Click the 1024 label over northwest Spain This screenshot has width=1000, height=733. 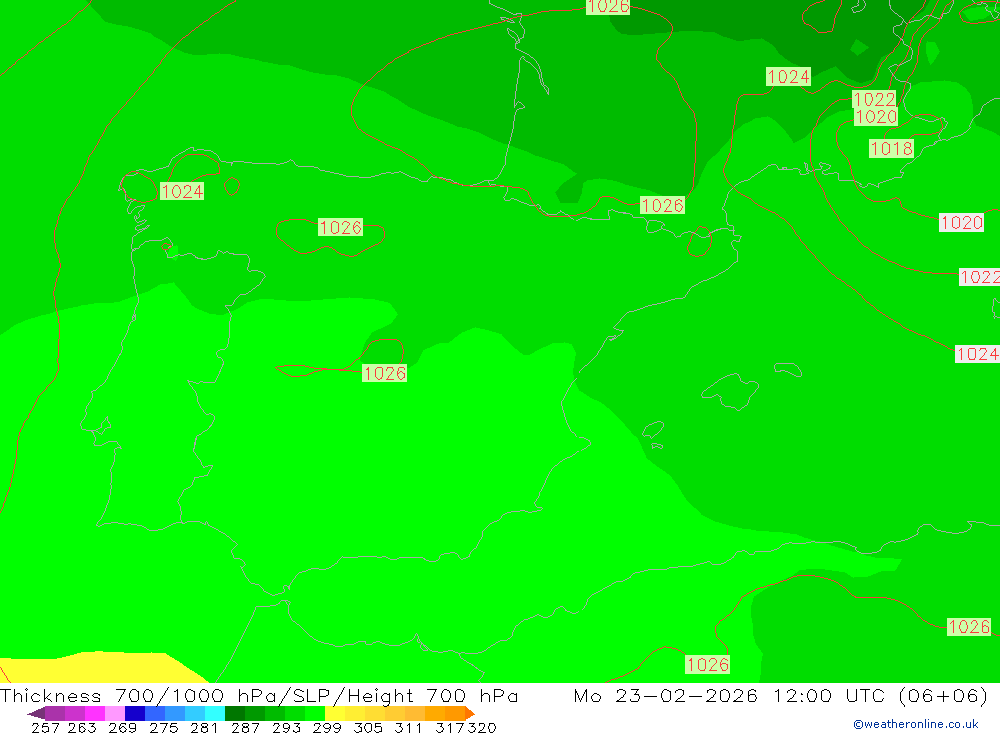182,191
